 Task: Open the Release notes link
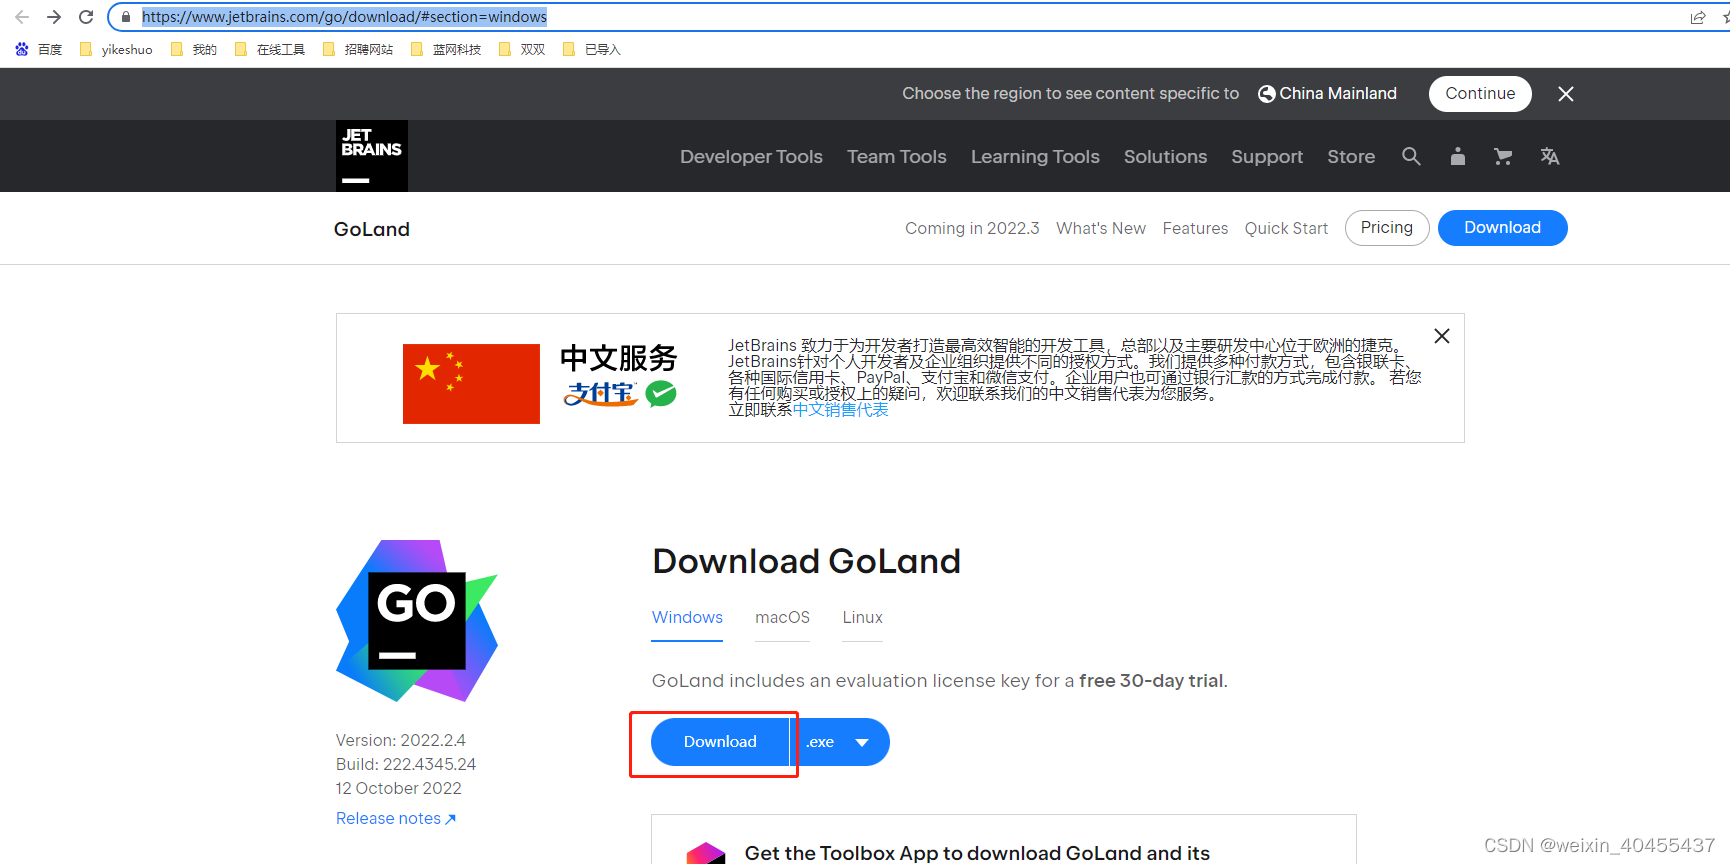pyautogui.click(x=396, y=818)
